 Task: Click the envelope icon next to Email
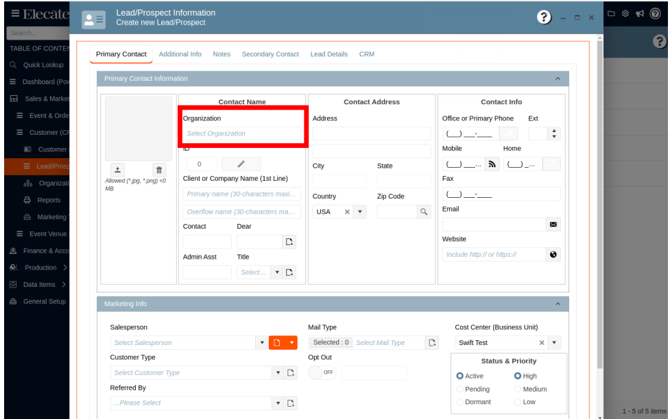pyautogui.click(x=553, y=225)
